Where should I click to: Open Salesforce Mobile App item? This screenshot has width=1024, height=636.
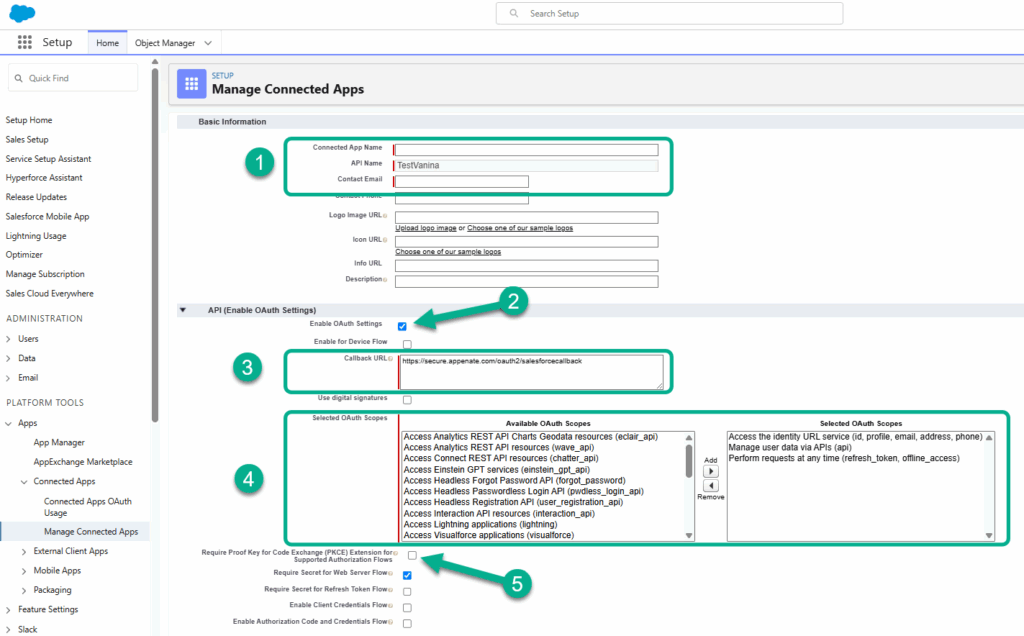point(47,217)
